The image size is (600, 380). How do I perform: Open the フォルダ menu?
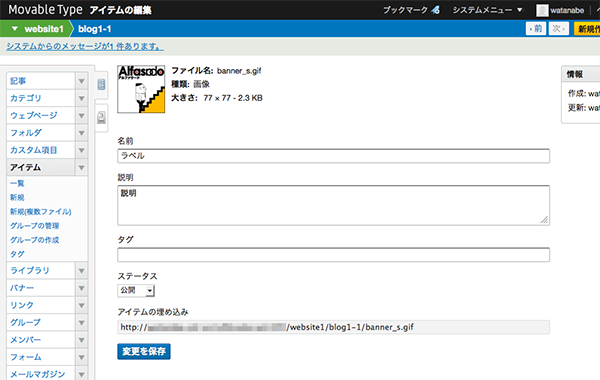(x=41, y=133)
